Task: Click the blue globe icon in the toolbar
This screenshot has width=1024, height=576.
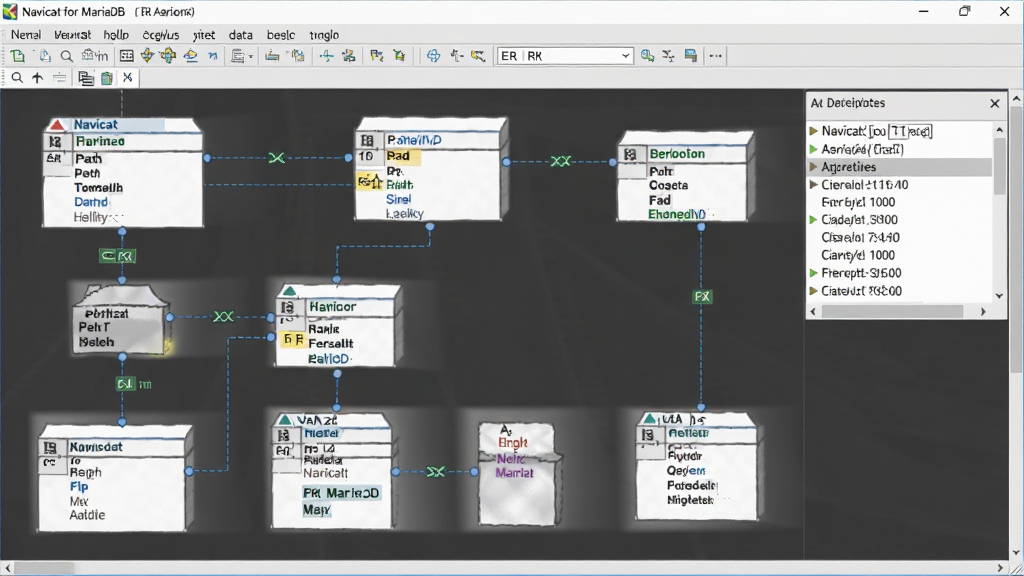Action: tap(433, 56)
